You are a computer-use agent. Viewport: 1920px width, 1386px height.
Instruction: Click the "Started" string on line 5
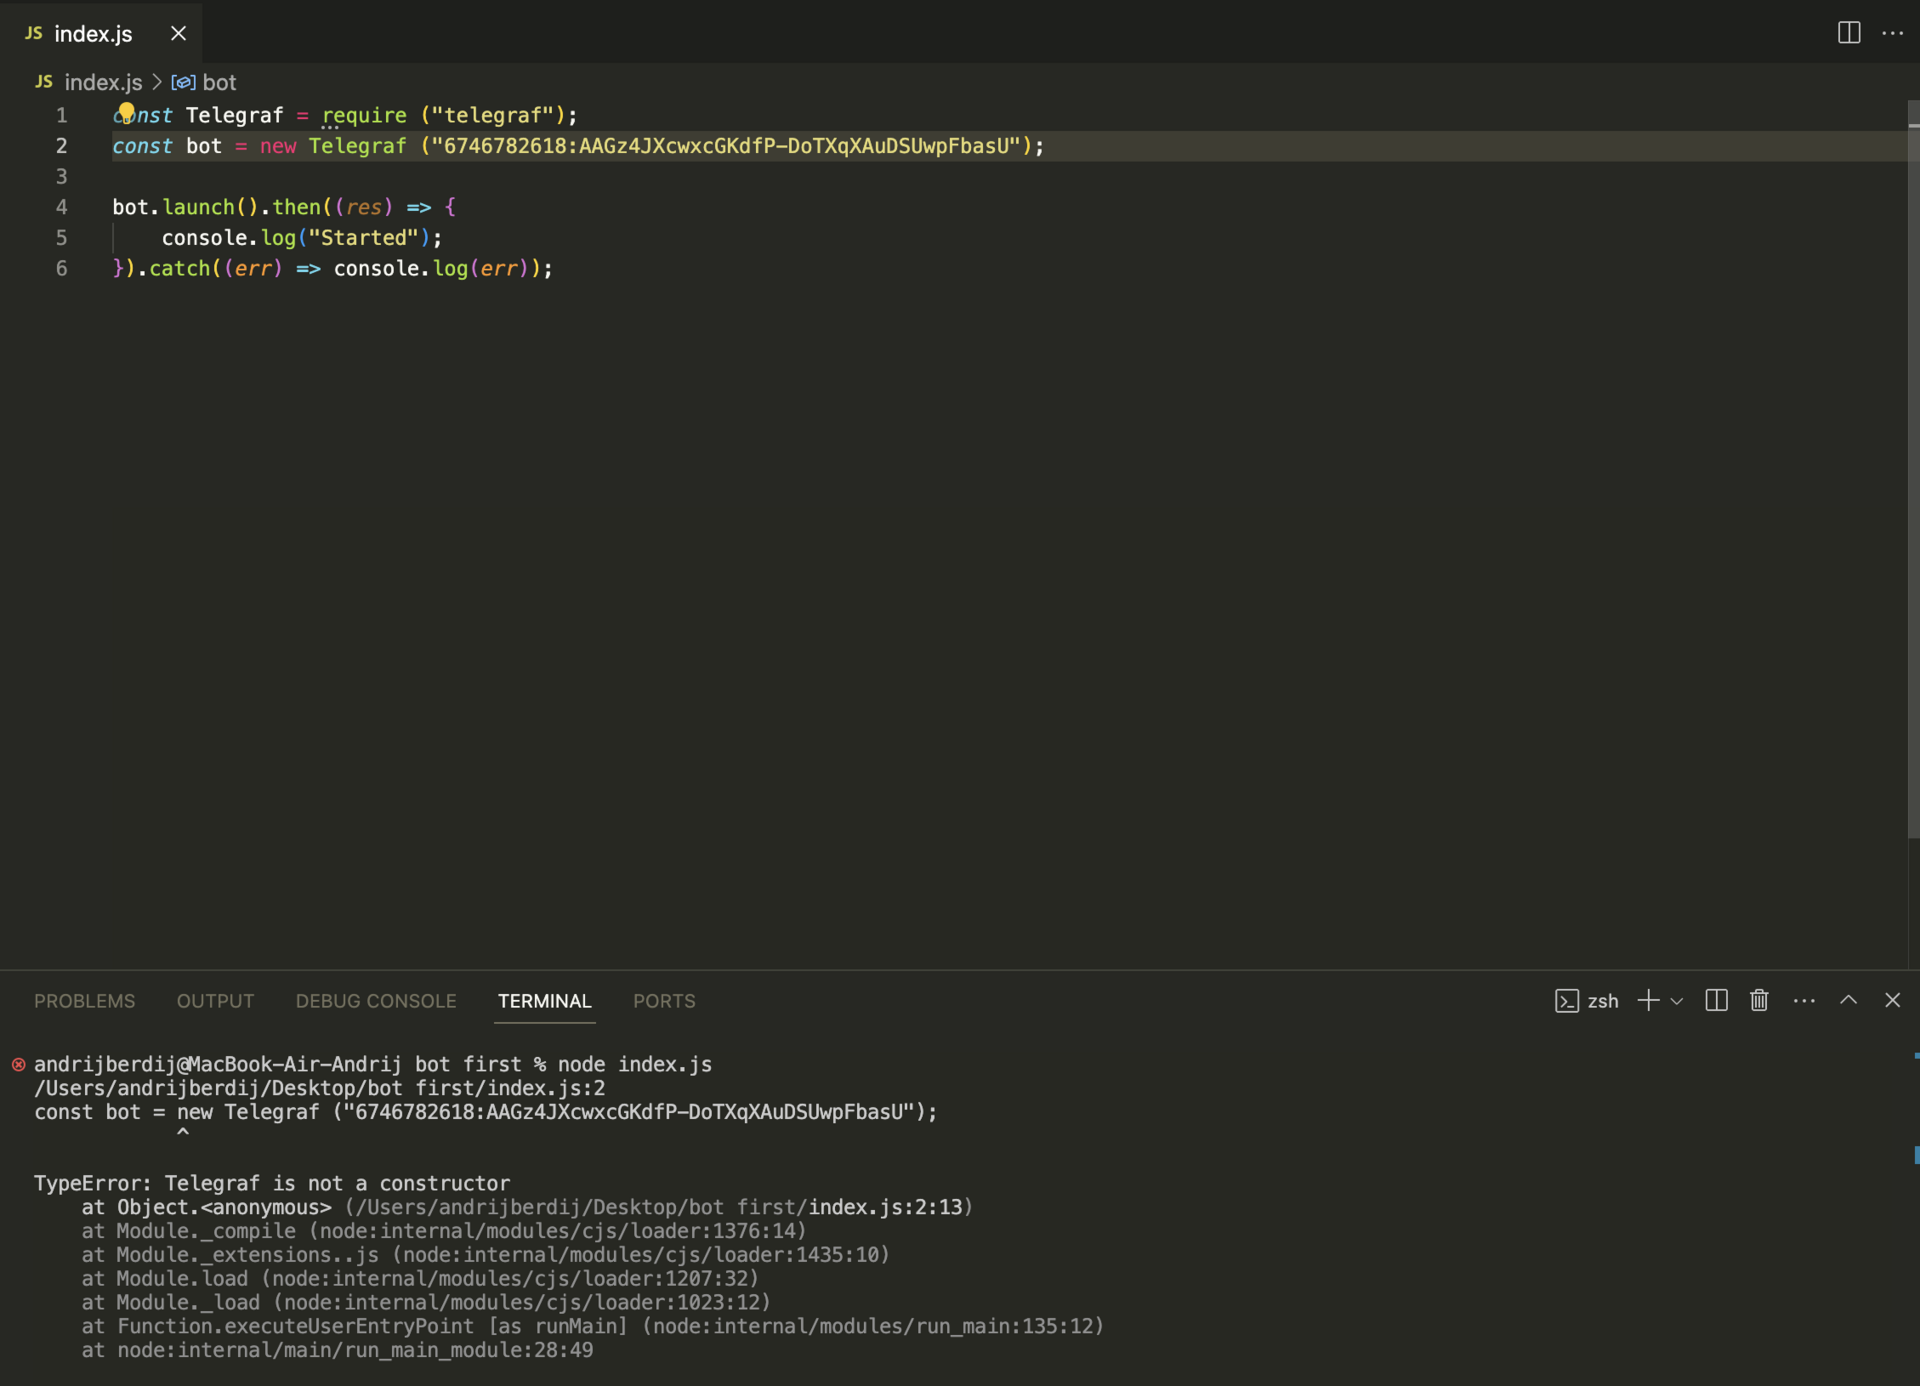[363, 238]
